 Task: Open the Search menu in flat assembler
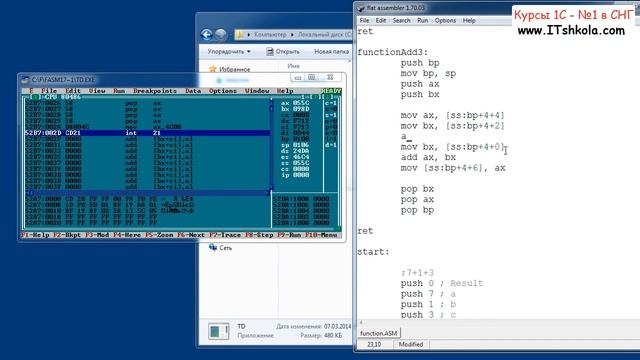click(401, 20)
